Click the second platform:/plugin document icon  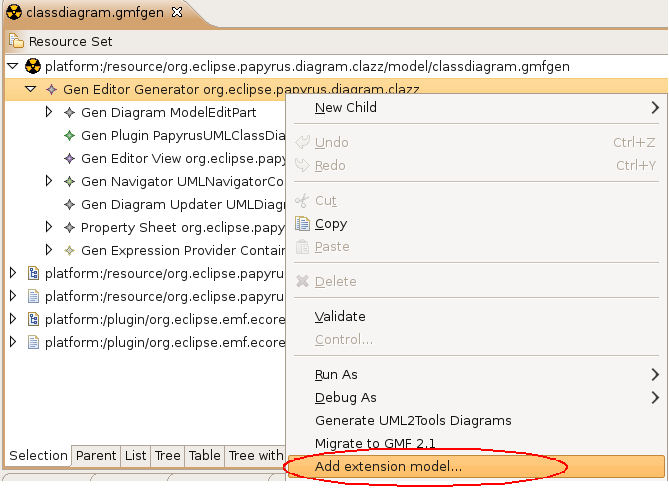click(x=33, y=342)
